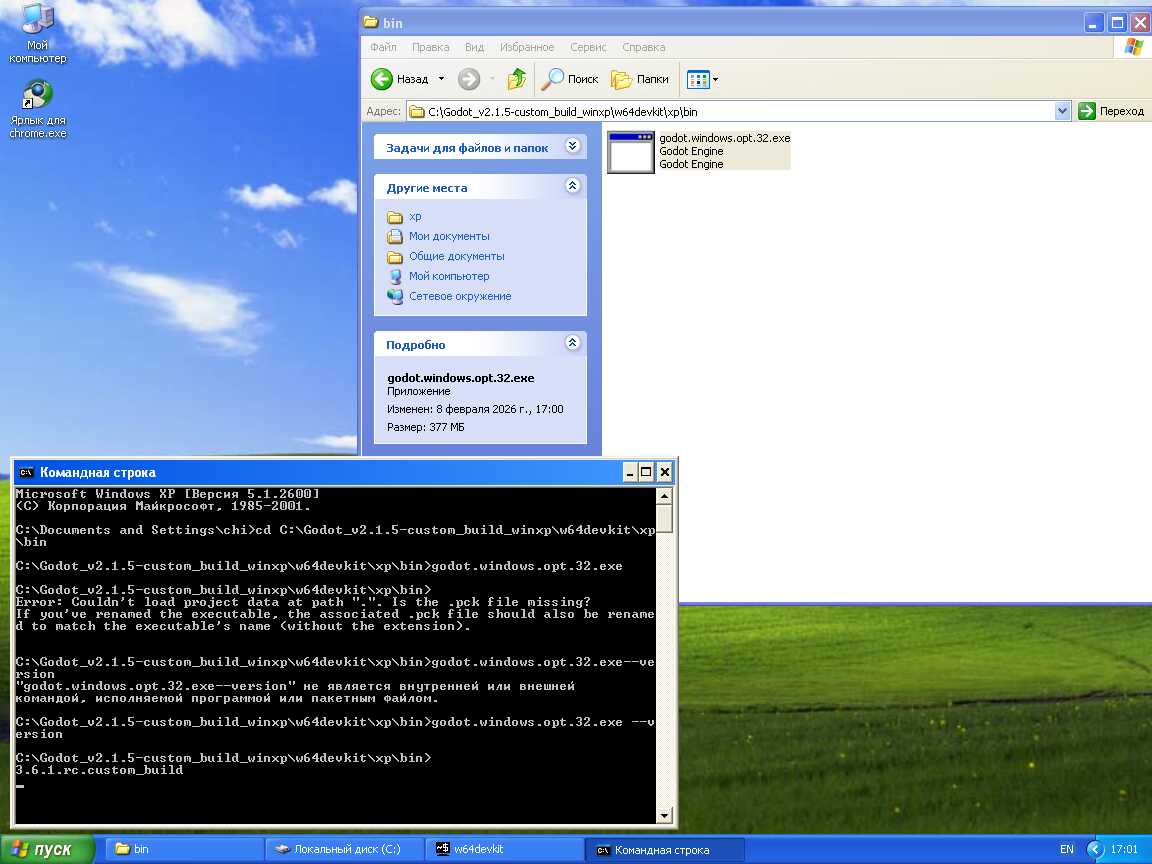Click 'Размер: 377 МБ' detail text

[425, 427]
